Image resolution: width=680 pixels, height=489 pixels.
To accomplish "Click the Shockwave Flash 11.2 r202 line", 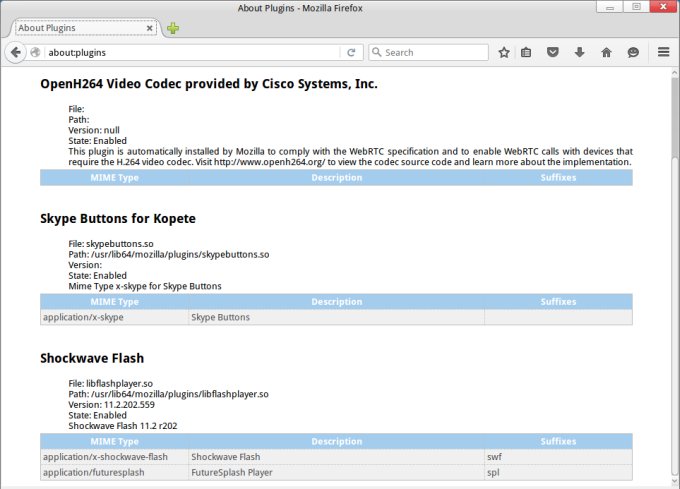I will click(123, 426).
